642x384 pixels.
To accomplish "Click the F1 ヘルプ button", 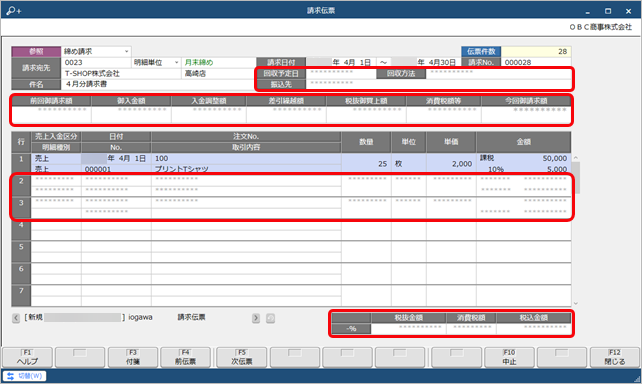I will click(x=27, y=357).
